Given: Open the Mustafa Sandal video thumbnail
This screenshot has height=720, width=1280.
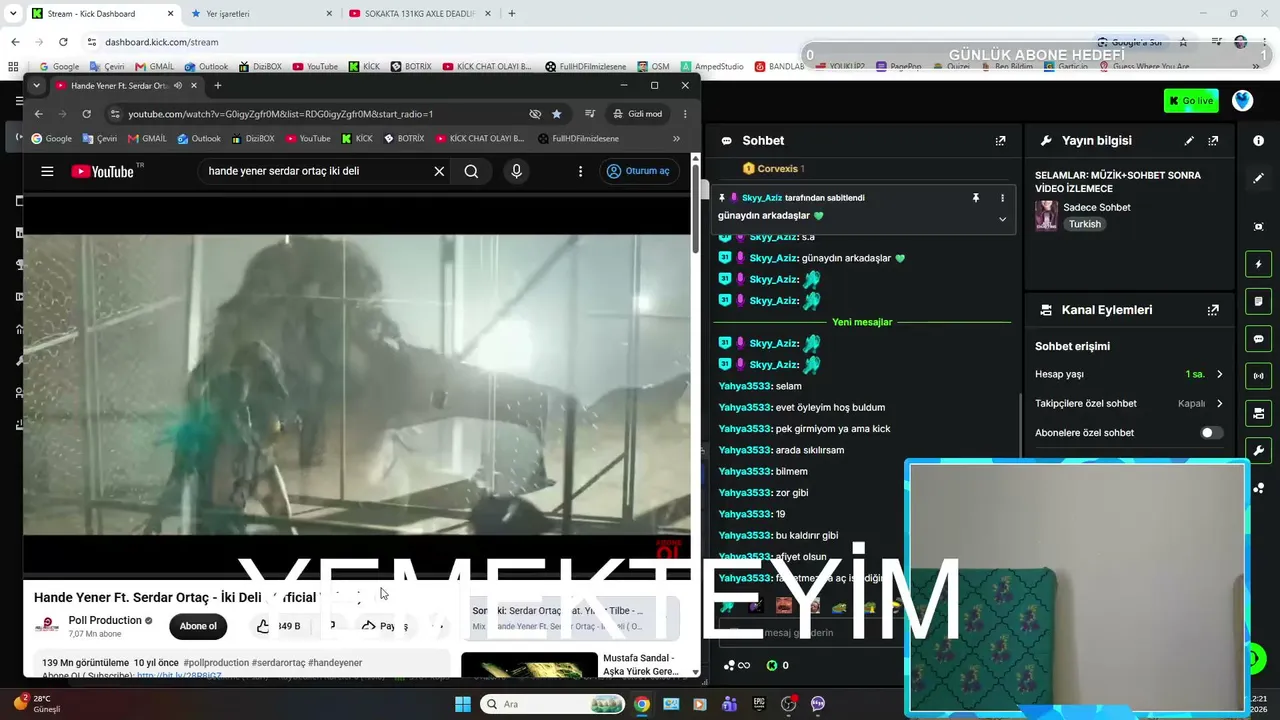Looking at the screenshot, I should coord(529,665).
